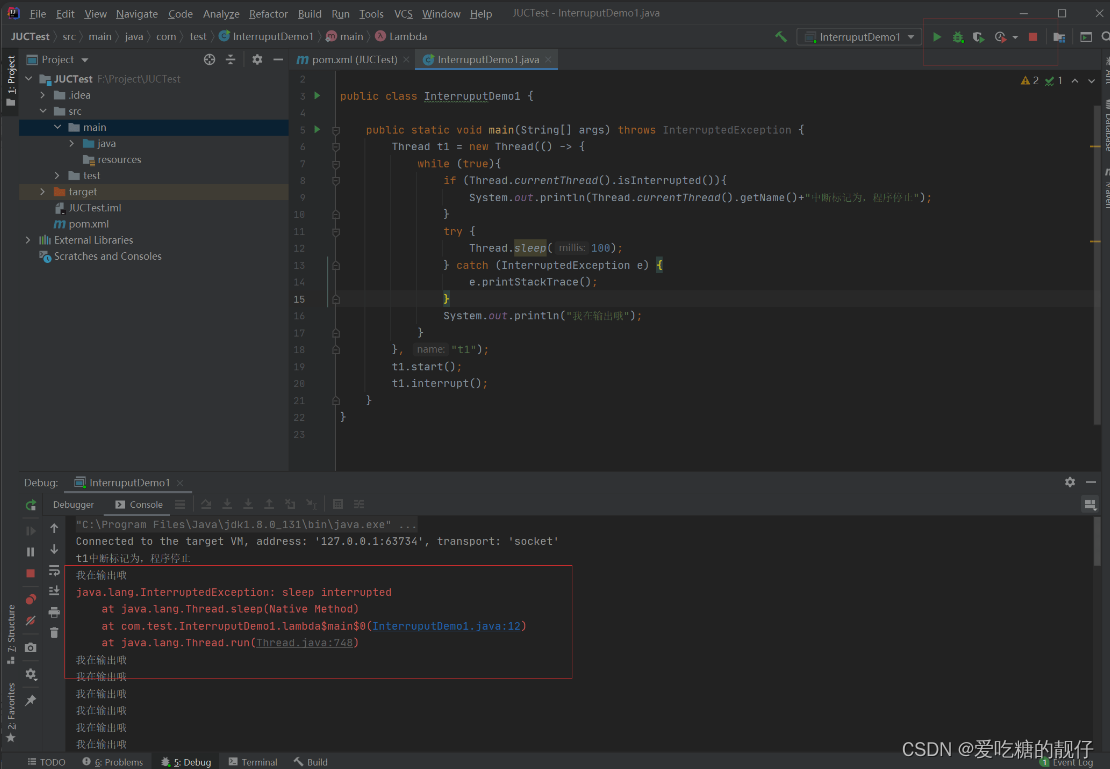Image resolution: width=1110 pixels, height=769 pixels.
Task: Open the TODO tool window
Action: [x=47, y=762]
